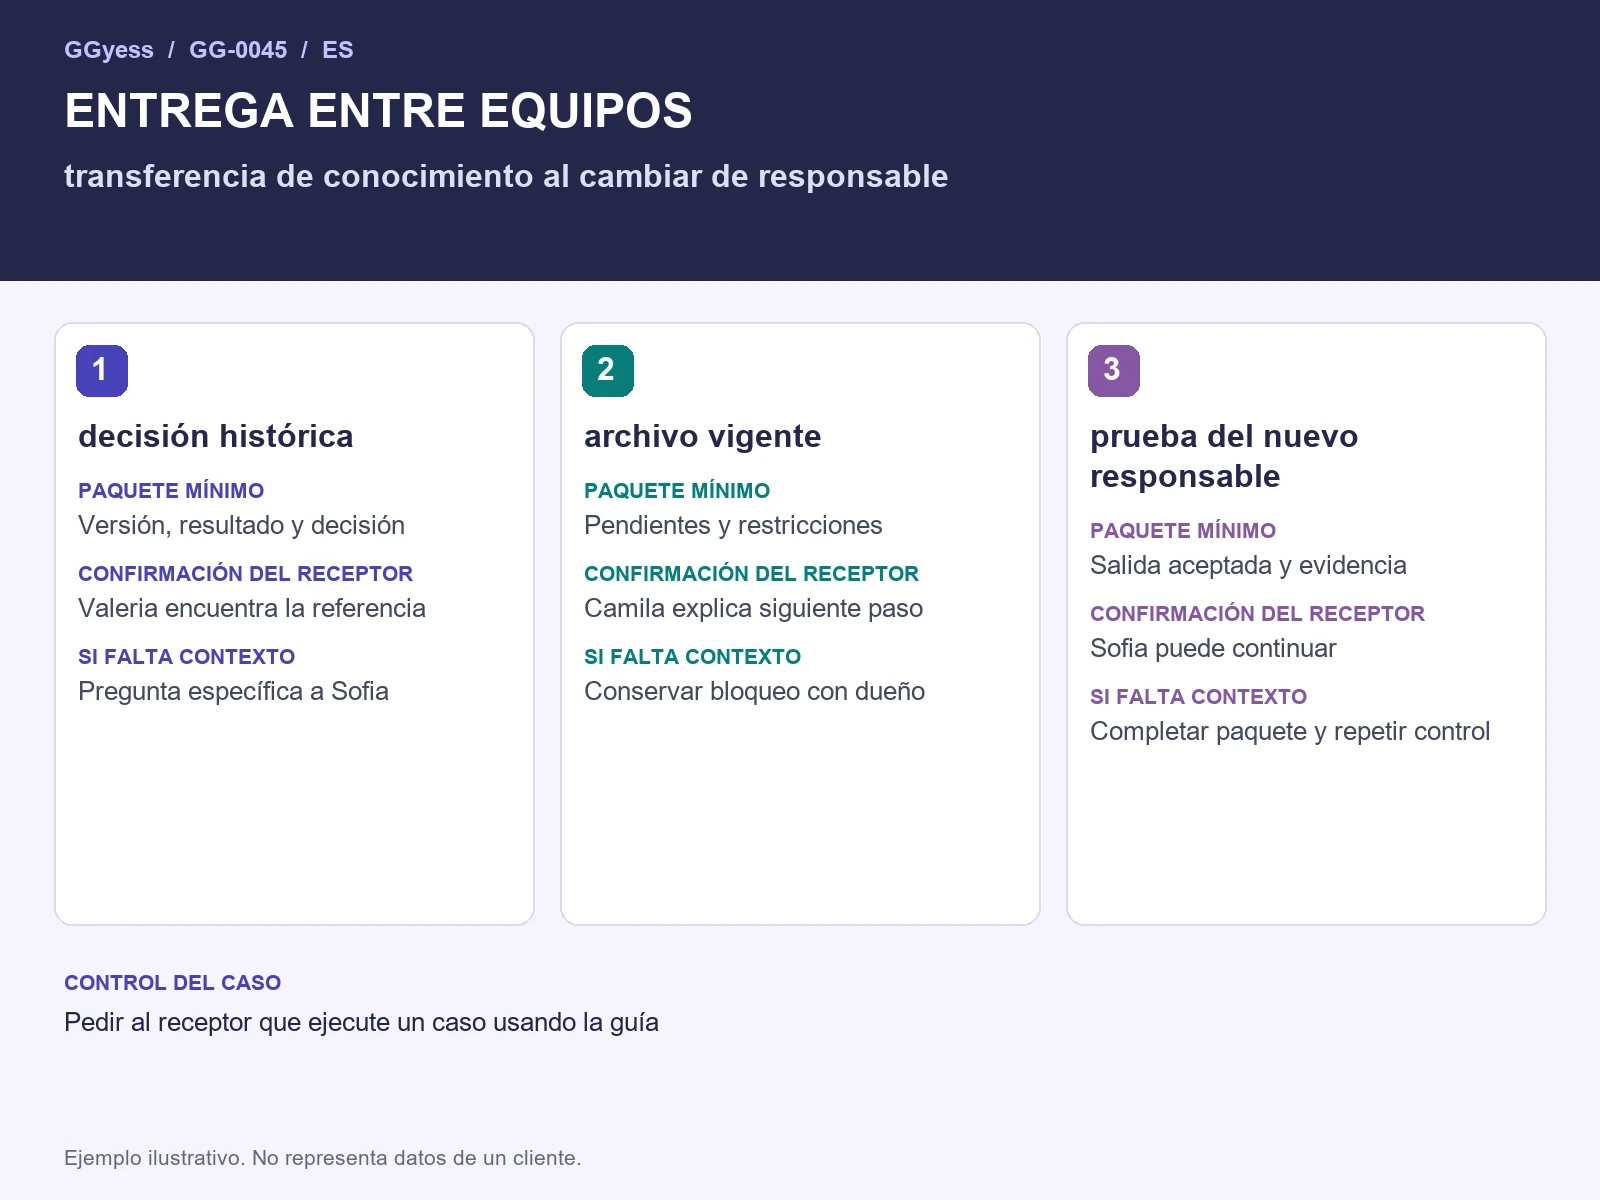Image resolution: width=1600 pixels, height=1200 pixels.
Task: Open the 'prueba del nuevo responsable' heading
Action: 1224,456
